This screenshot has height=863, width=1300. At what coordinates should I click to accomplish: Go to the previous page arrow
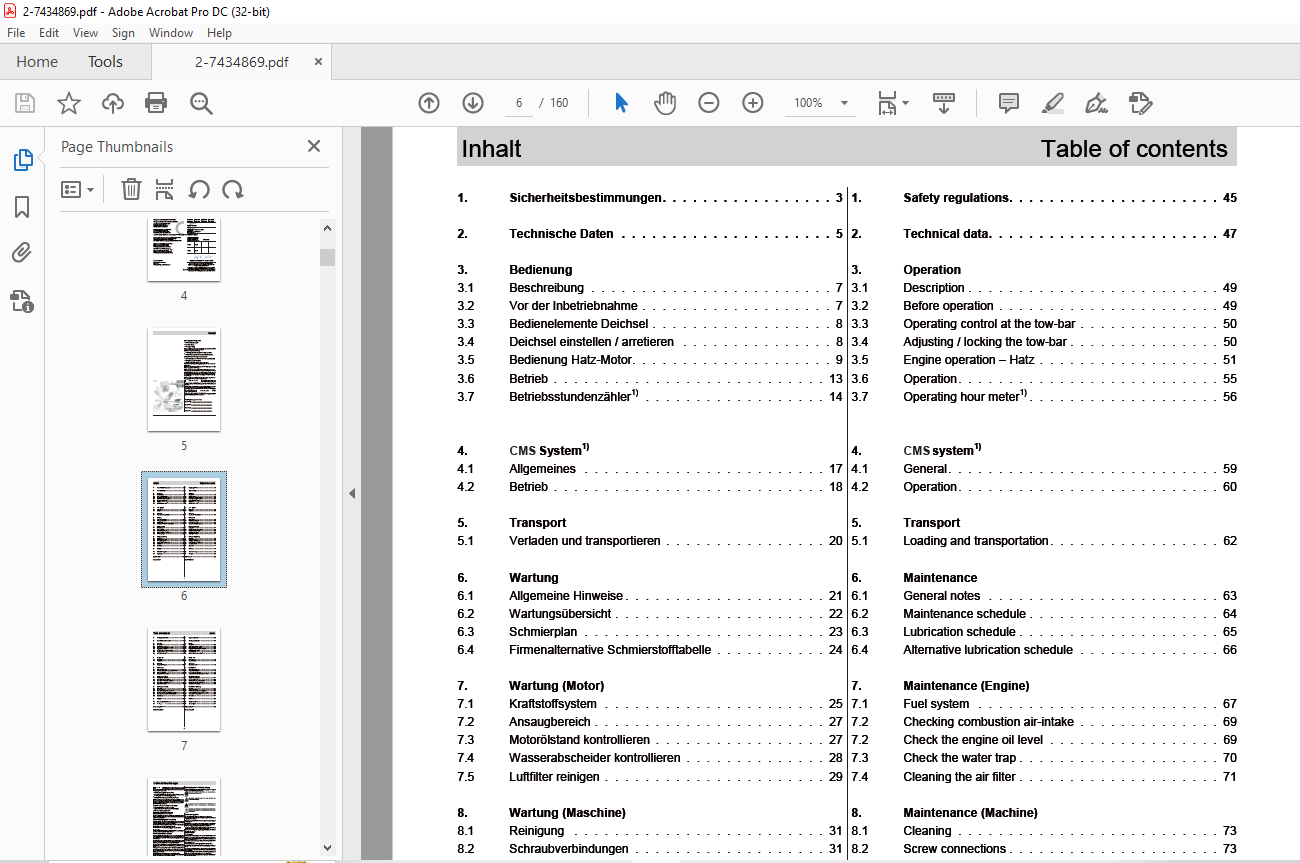(x=429, y=103)
